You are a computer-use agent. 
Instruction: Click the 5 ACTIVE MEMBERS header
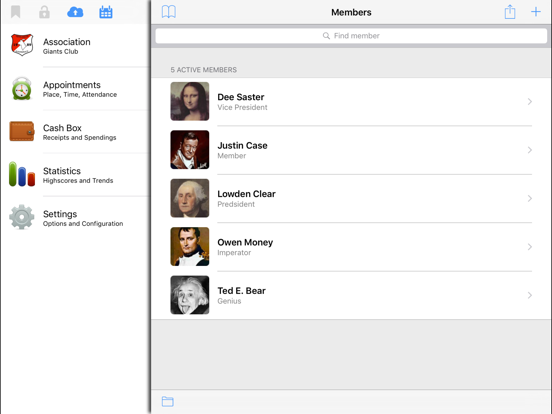pos(203,70)
